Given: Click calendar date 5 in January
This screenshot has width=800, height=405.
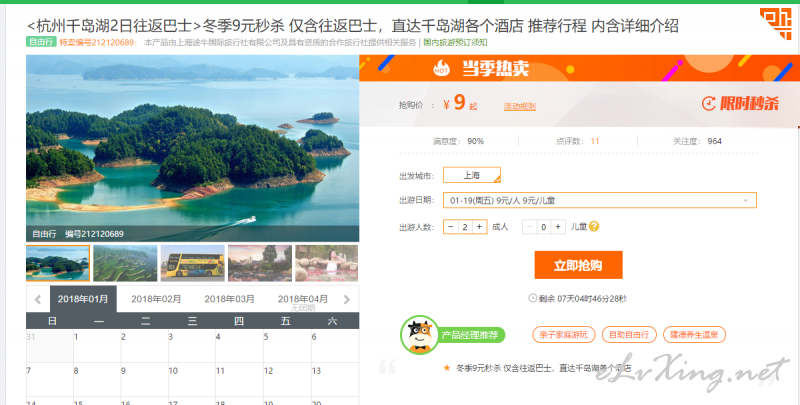Looking at the screenshot, I should [287, 346].
